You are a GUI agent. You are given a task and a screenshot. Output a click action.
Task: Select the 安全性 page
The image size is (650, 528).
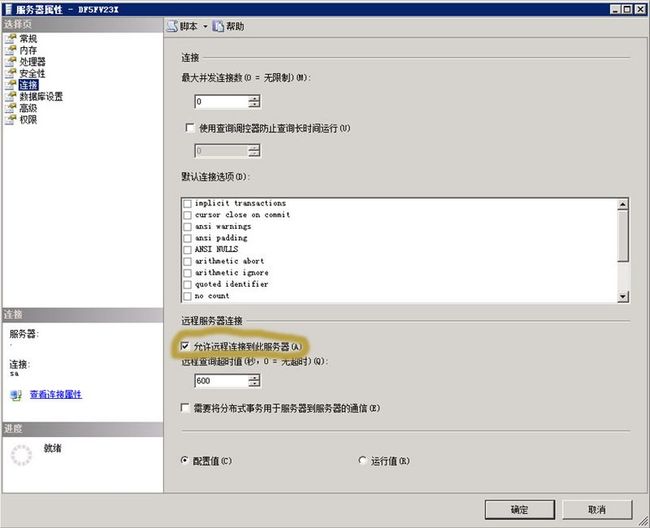pos(32,73)
